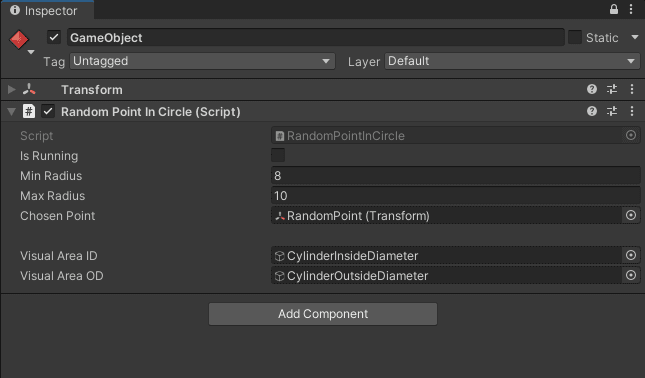Image resolution: width=645 pixels, height=378 pixels.
Task: Click the Transform component header title
Action: pyautogui.click(x=92, y=90)
